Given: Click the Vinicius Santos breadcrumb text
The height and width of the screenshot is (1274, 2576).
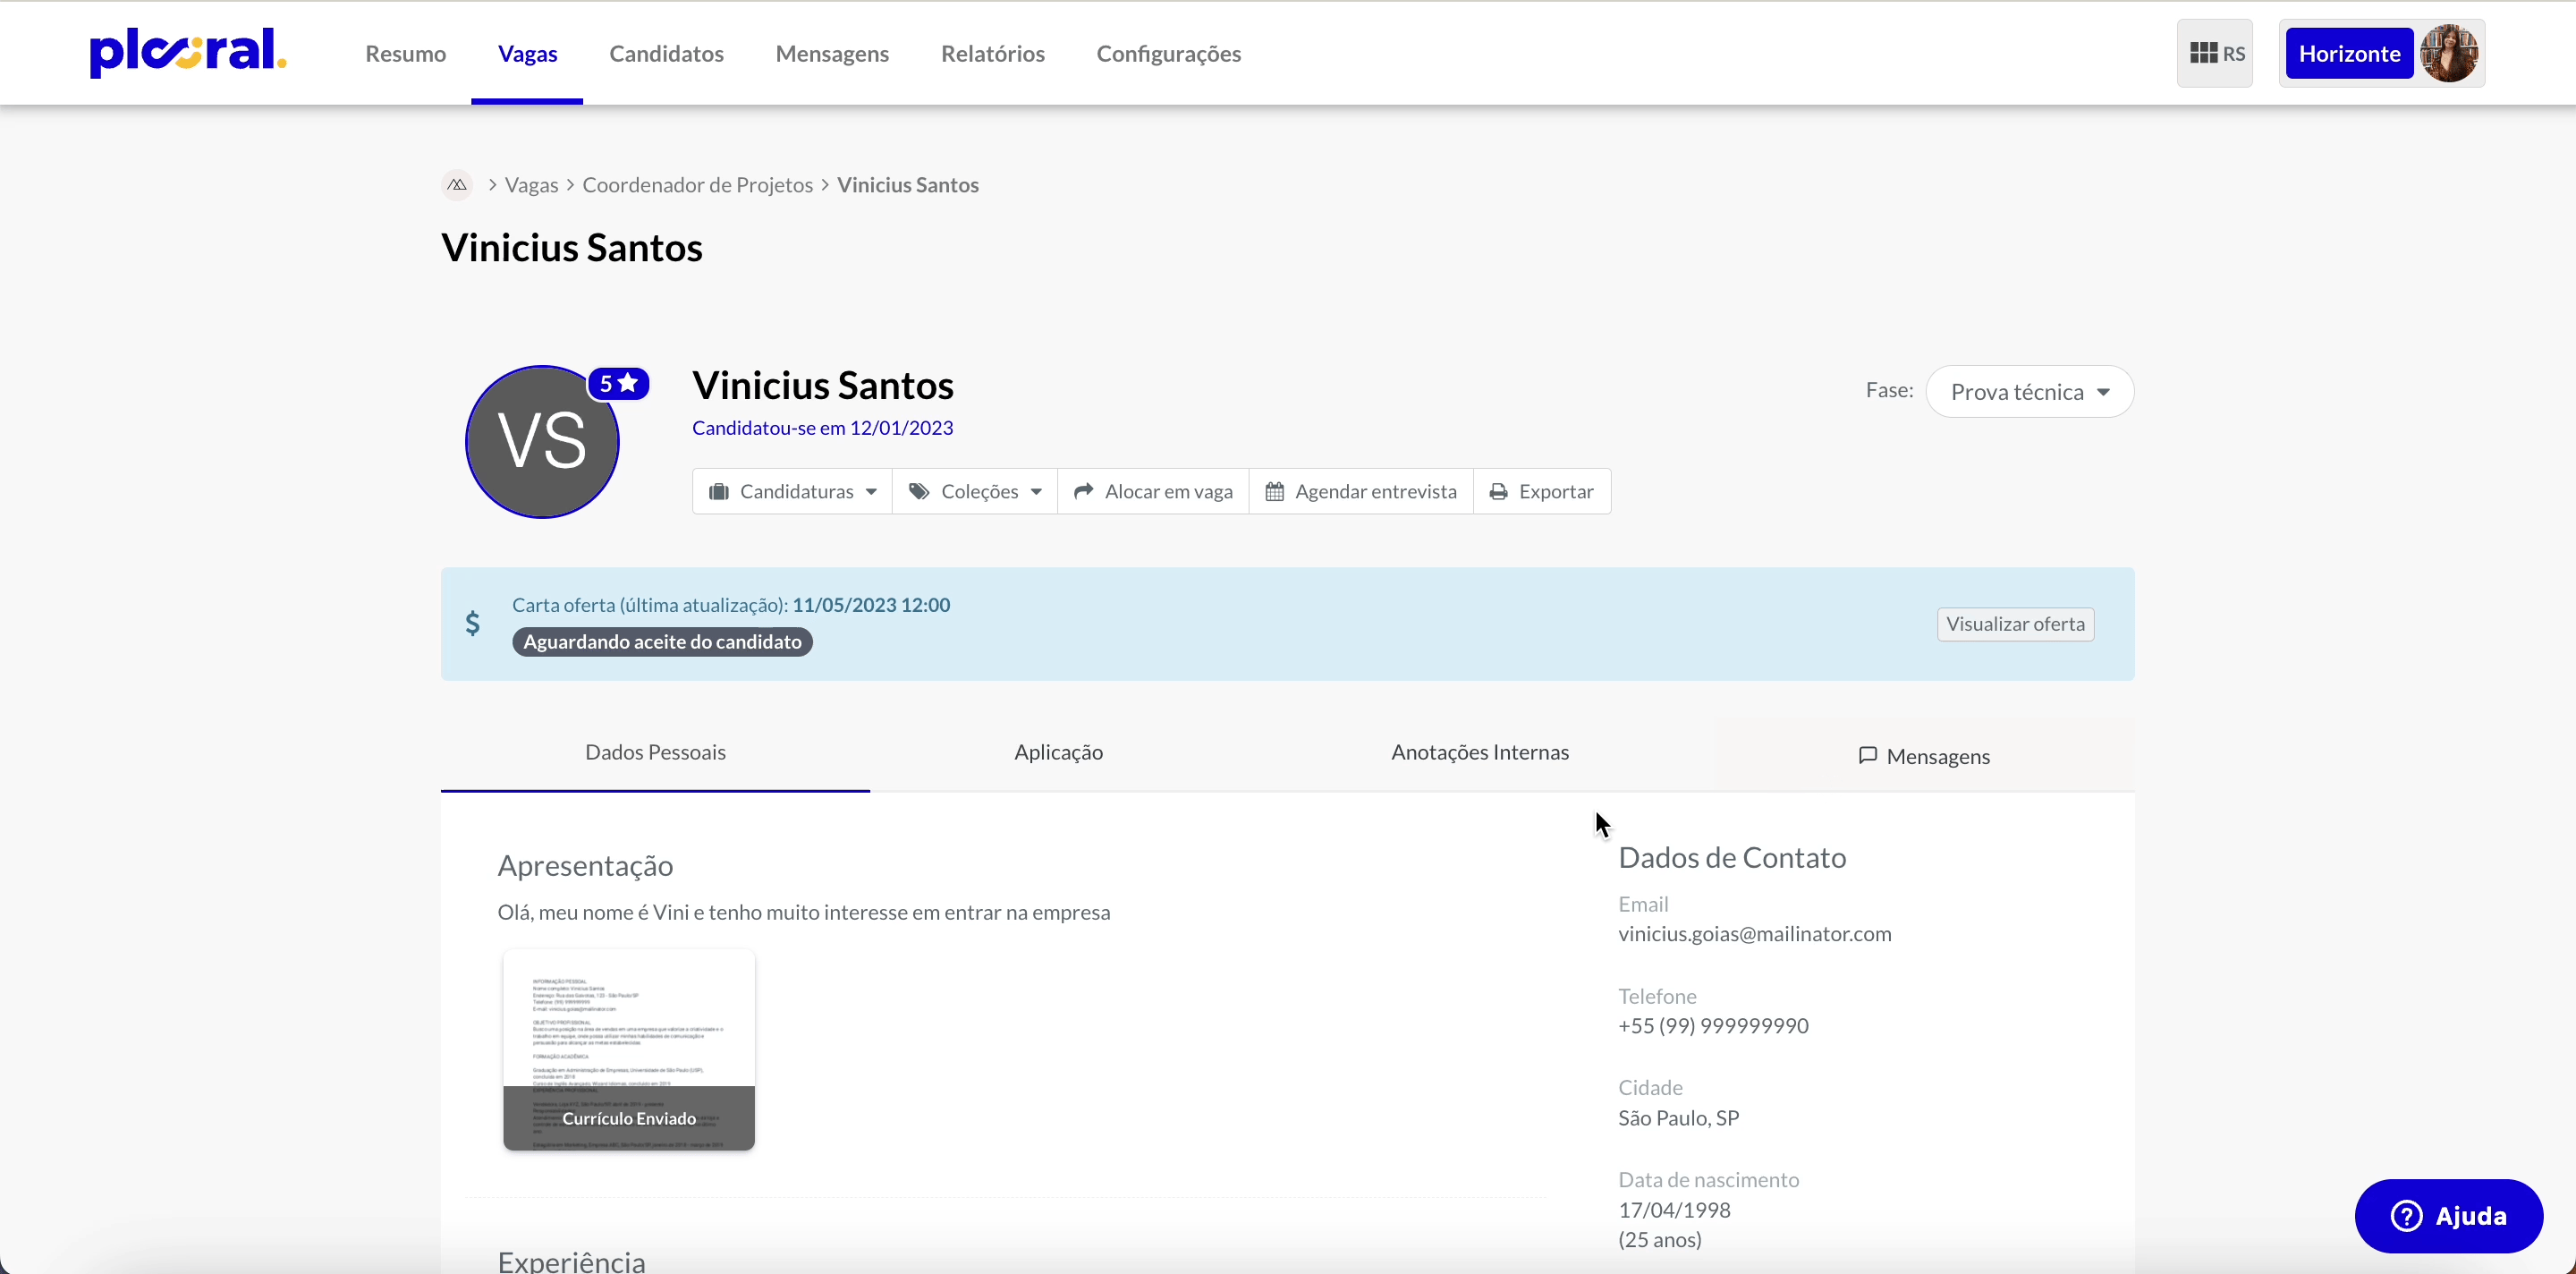Looking at the screenshot, I should click(907, 185).
